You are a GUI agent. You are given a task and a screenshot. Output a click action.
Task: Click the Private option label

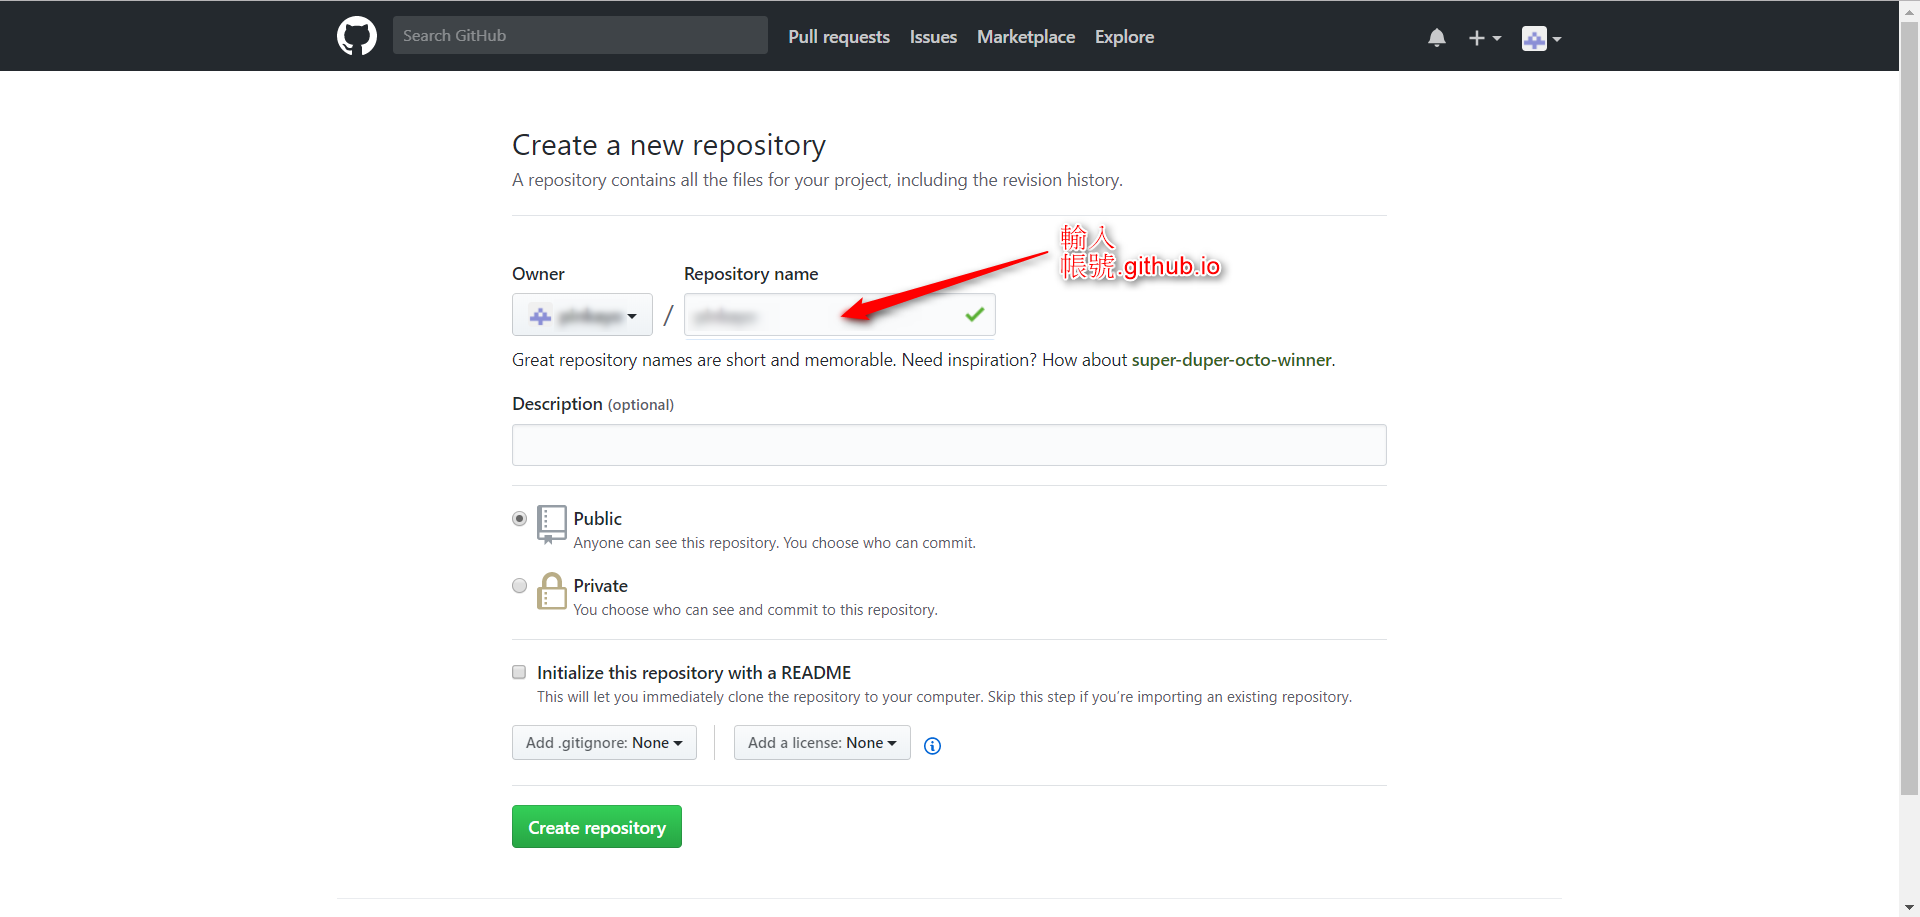coord(600,585)
